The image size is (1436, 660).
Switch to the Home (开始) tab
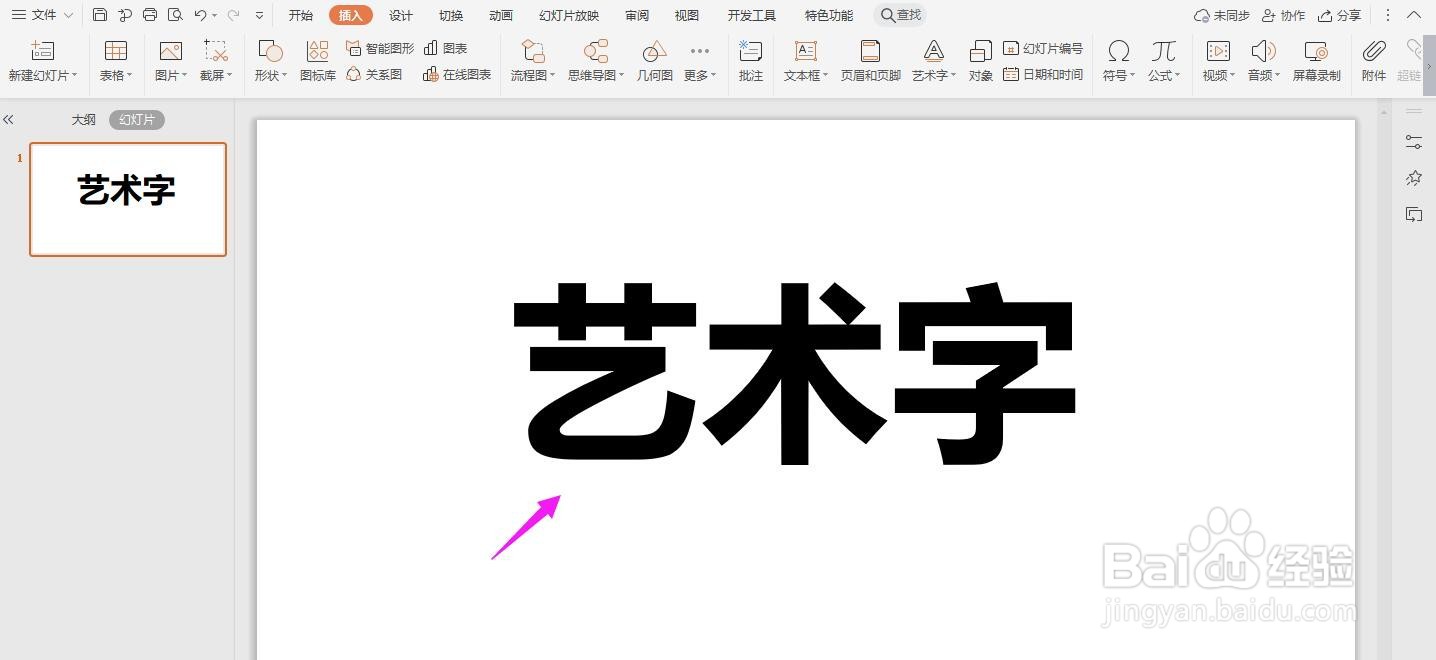(x=300, y=15)
